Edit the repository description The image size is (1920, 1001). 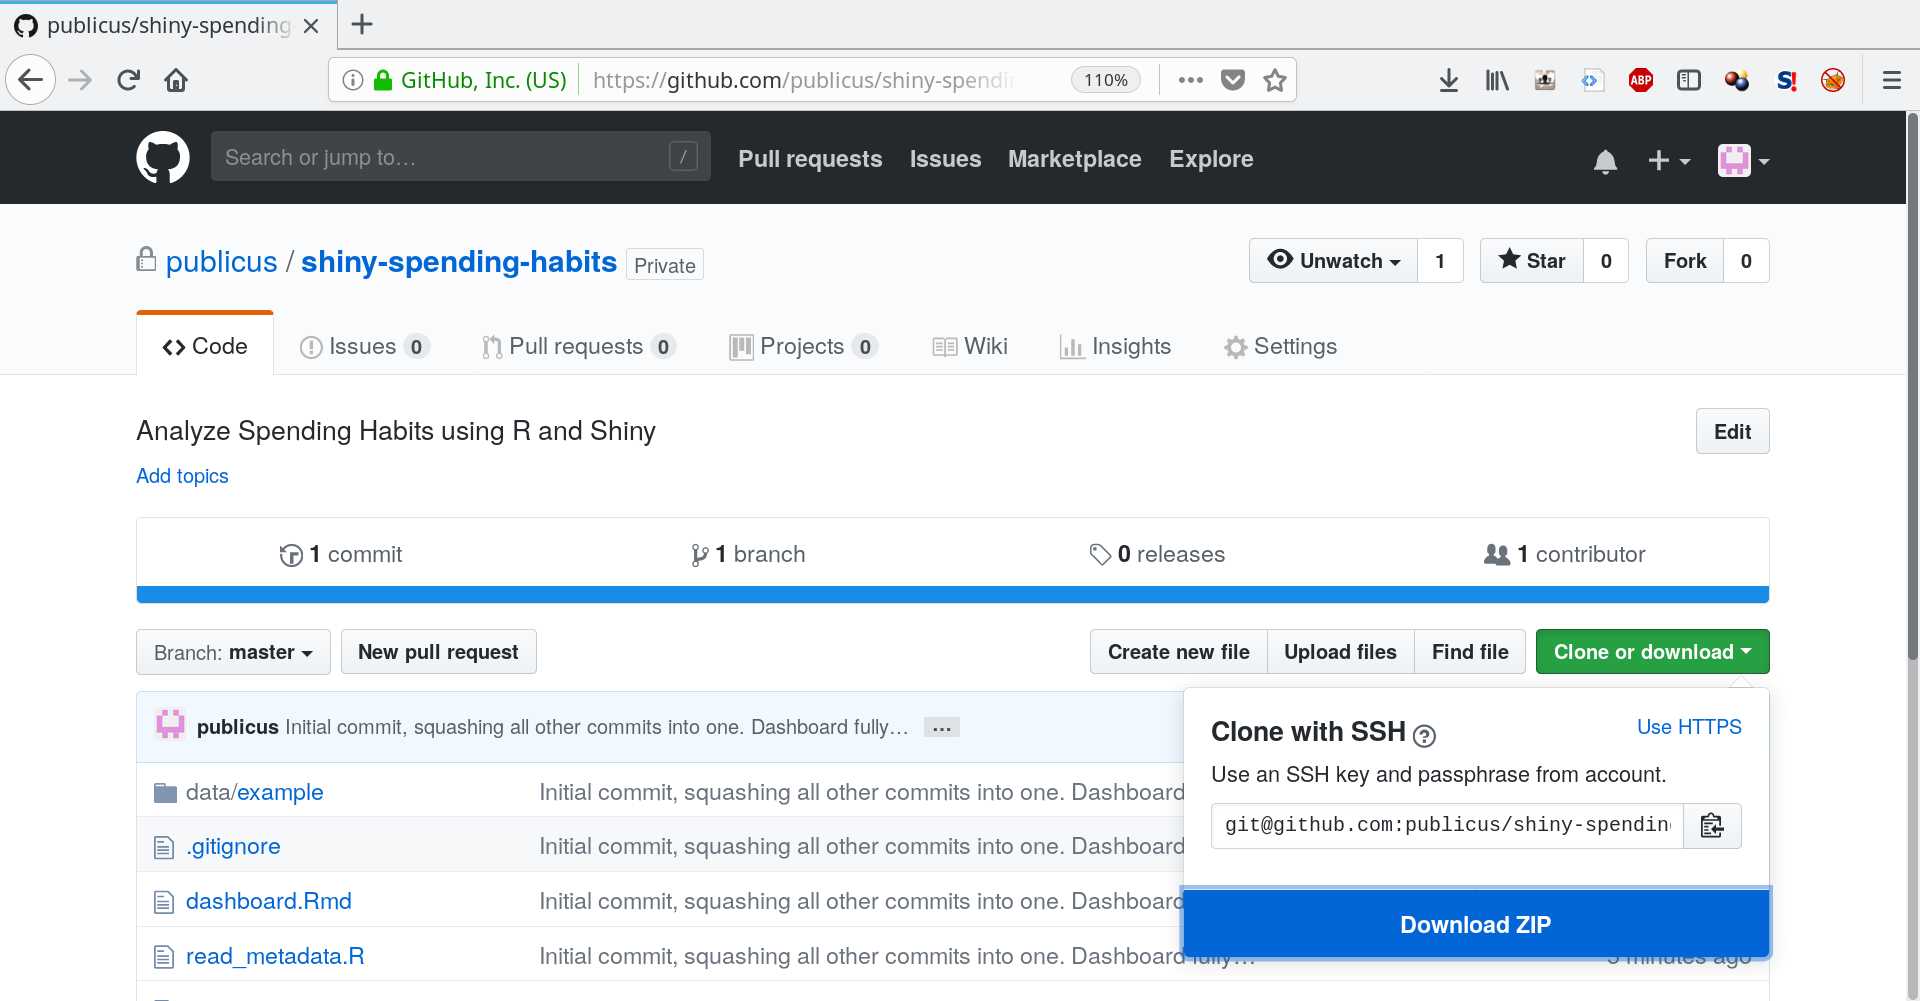tap(1732, 431)
